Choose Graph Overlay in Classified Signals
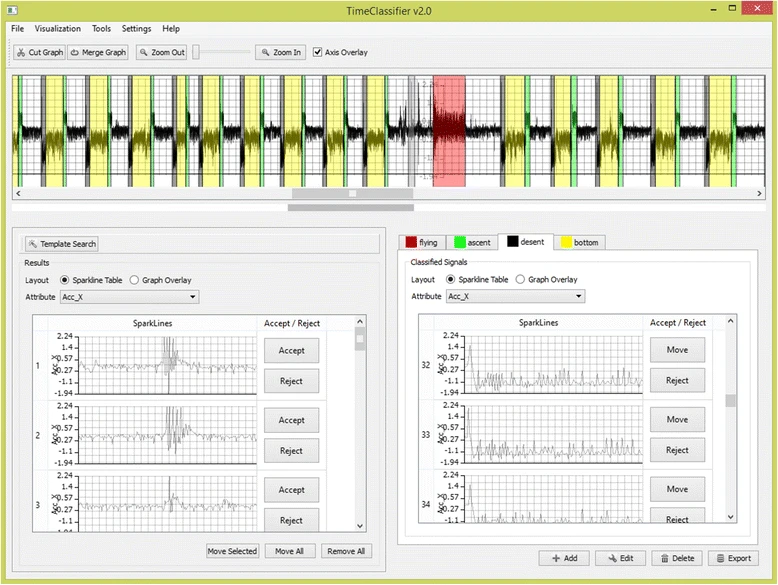This screenshot has height=585, width=778. [x=520, y=279]
